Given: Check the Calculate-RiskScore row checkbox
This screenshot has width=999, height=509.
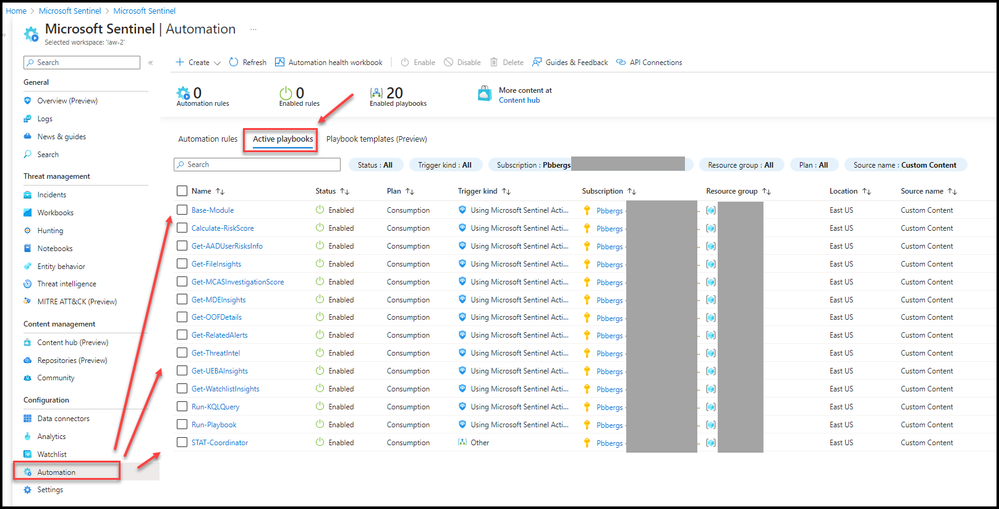Looking at the screenshot, I should [x=182, y=228].
